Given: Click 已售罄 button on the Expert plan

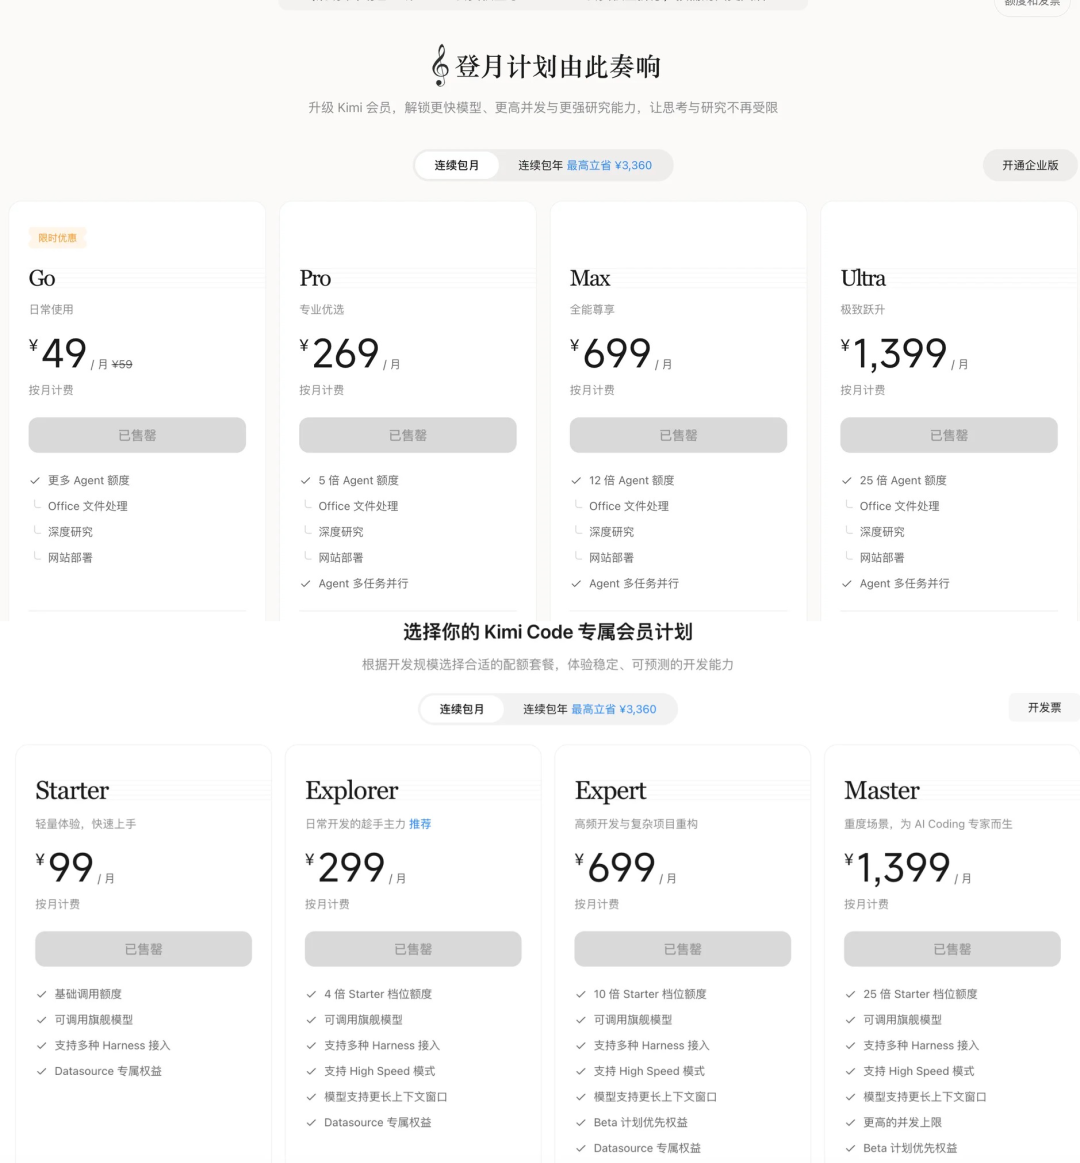Looking at the screenshot, I should [682, 949].
